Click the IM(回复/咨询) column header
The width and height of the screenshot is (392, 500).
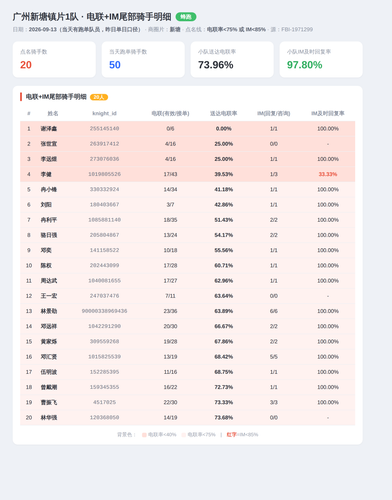tap(273, 113)
